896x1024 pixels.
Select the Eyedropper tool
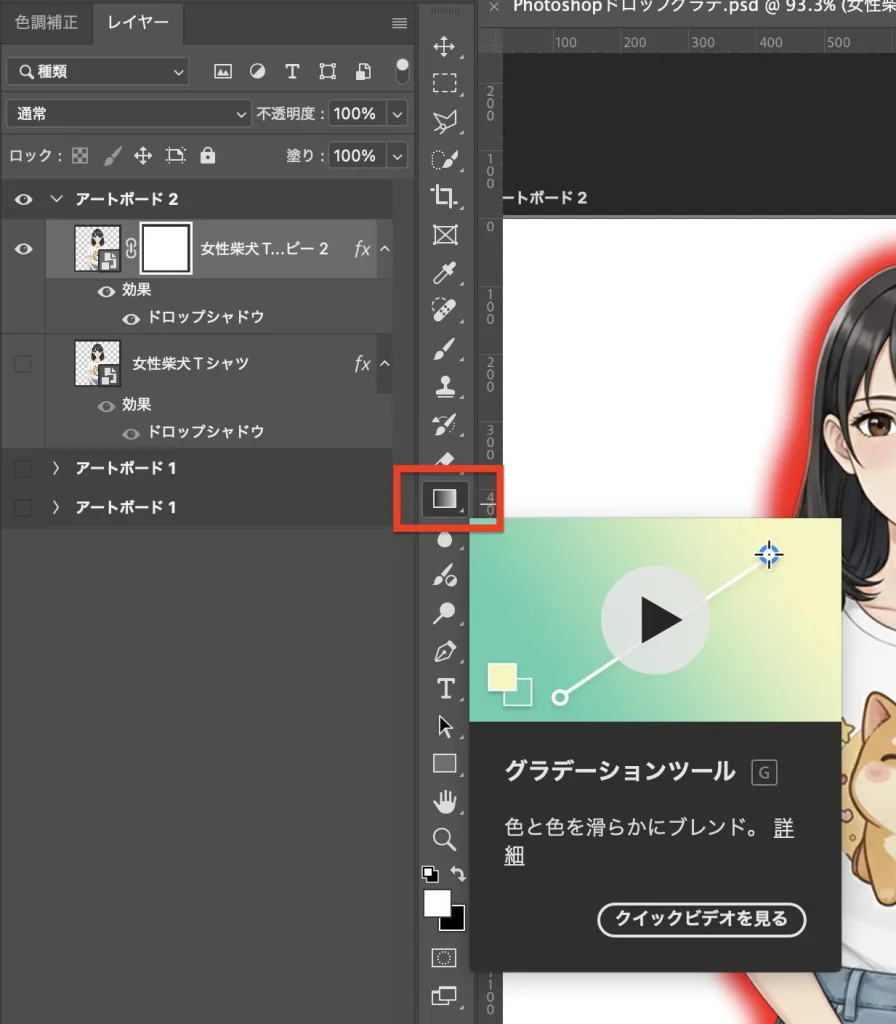coord(444,273)
